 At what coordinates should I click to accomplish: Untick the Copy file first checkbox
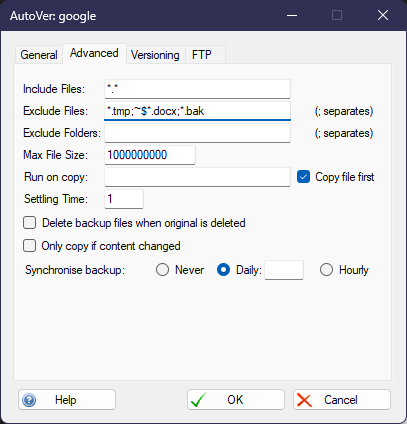click(303, 177)
